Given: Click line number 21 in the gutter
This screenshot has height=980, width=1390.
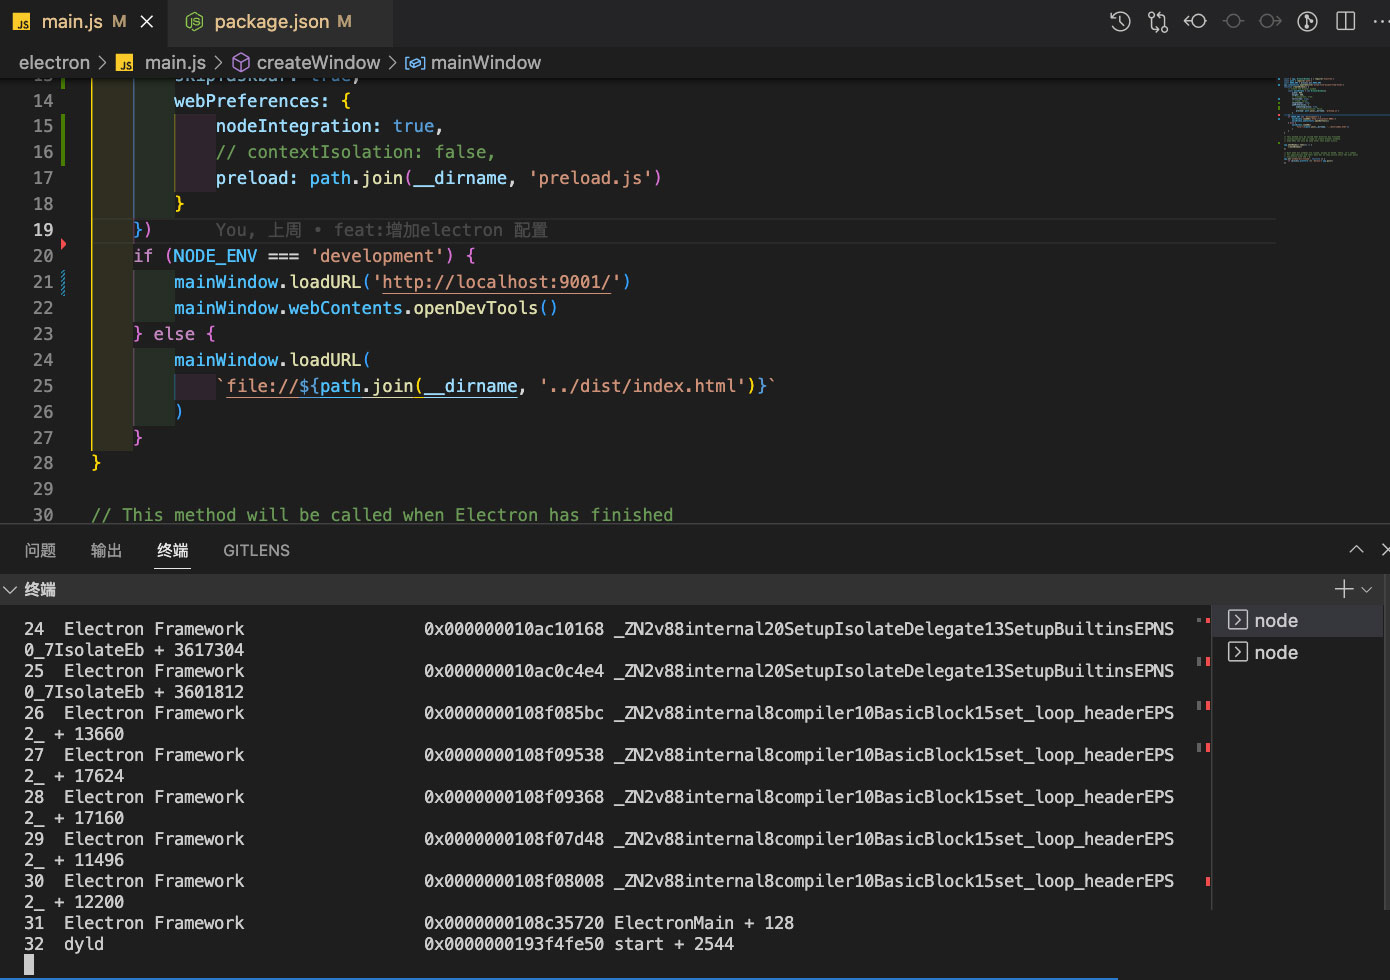Looking at the screenshot, I should click(43, 282).
